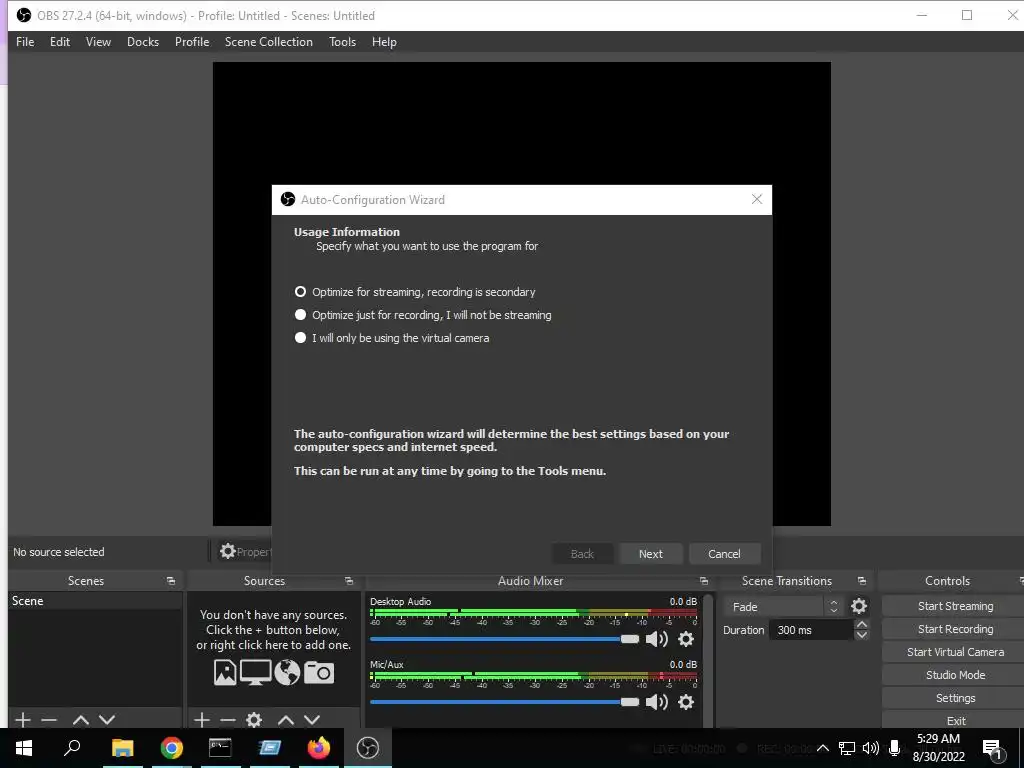Viewport: 1024px width, 768px height.
Task: Move scene up with arrow
Action: pos(80,720)
